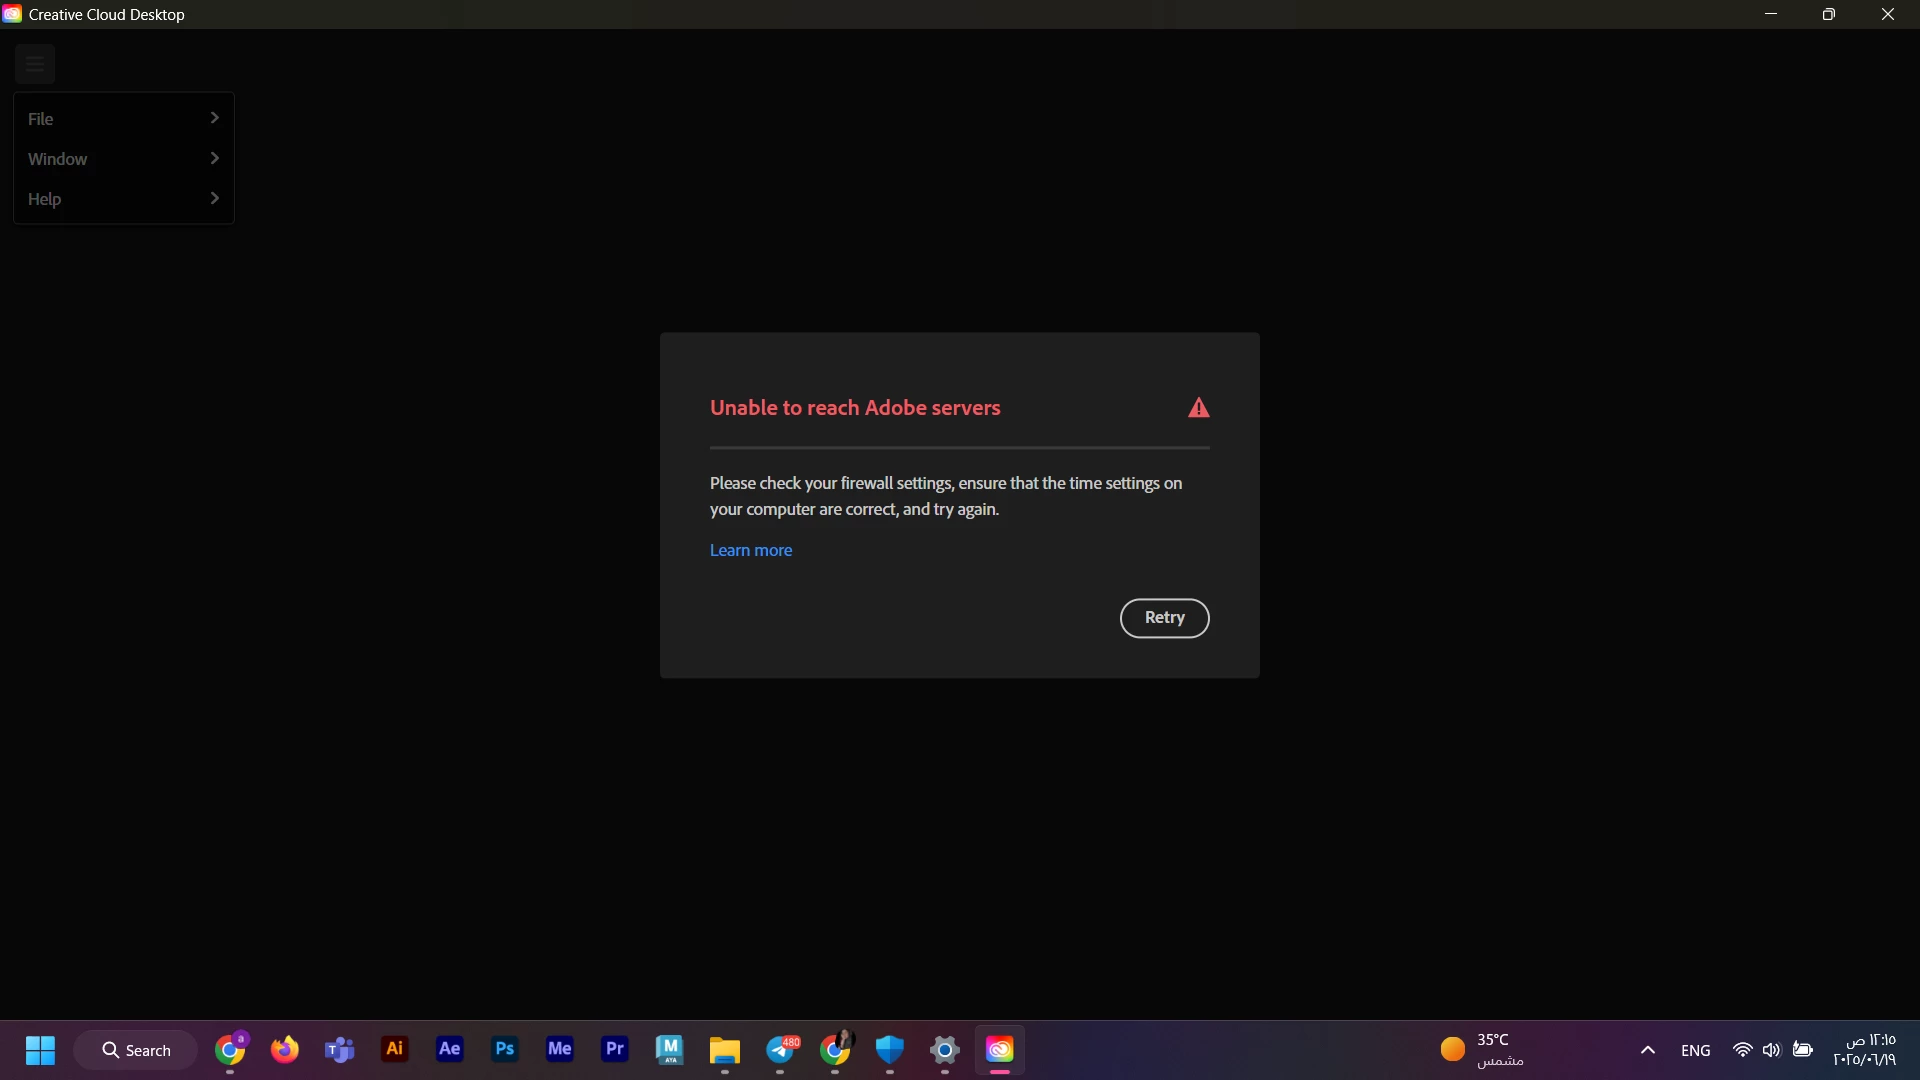This screenshot has height=1080, width=1920.
Task: Expand the Window submenu chevron
Action: [x=214, y=158]
